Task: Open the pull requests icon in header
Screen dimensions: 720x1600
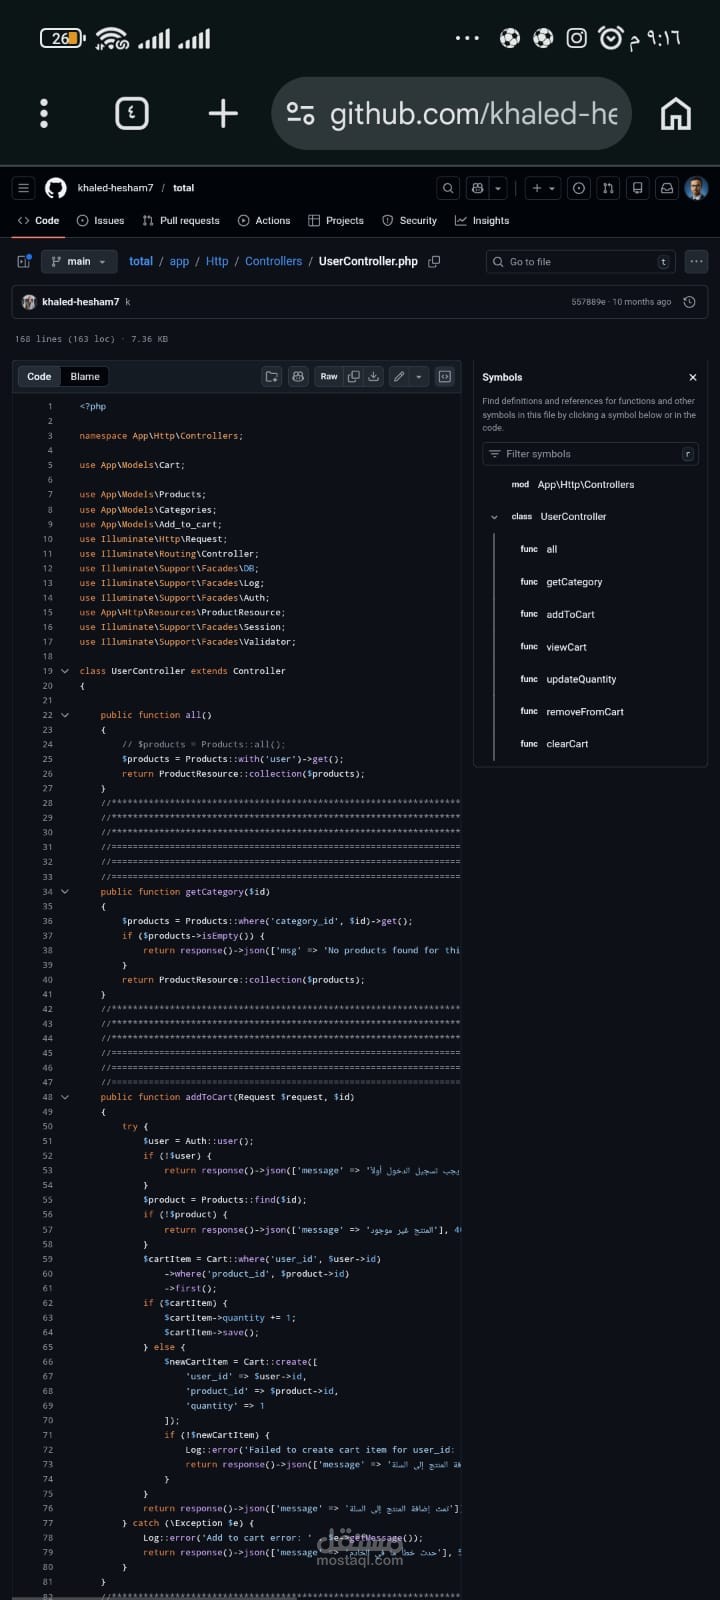Action: (x=608, y=188)
